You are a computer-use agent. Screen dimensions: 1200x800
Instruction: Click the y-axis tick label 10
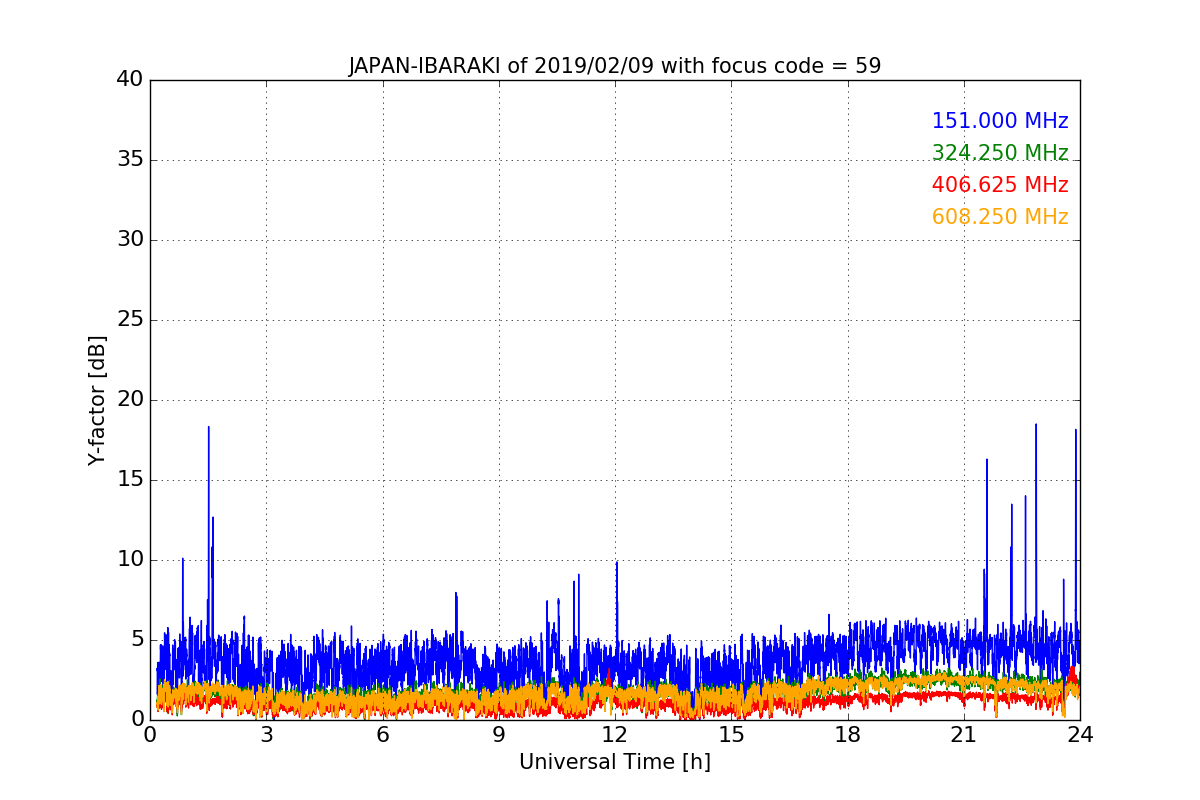pyautogui.click(x=130, y=560)
